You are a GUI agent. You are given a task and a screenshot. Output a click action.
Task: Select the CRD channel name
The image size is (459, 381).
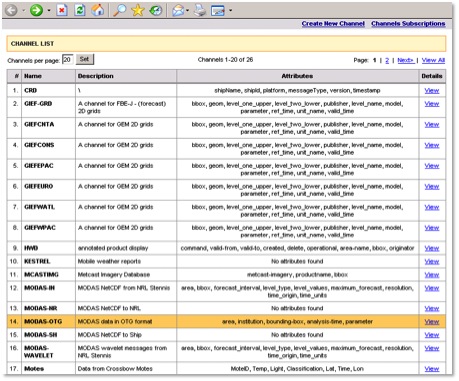click(x=30, y=90)
